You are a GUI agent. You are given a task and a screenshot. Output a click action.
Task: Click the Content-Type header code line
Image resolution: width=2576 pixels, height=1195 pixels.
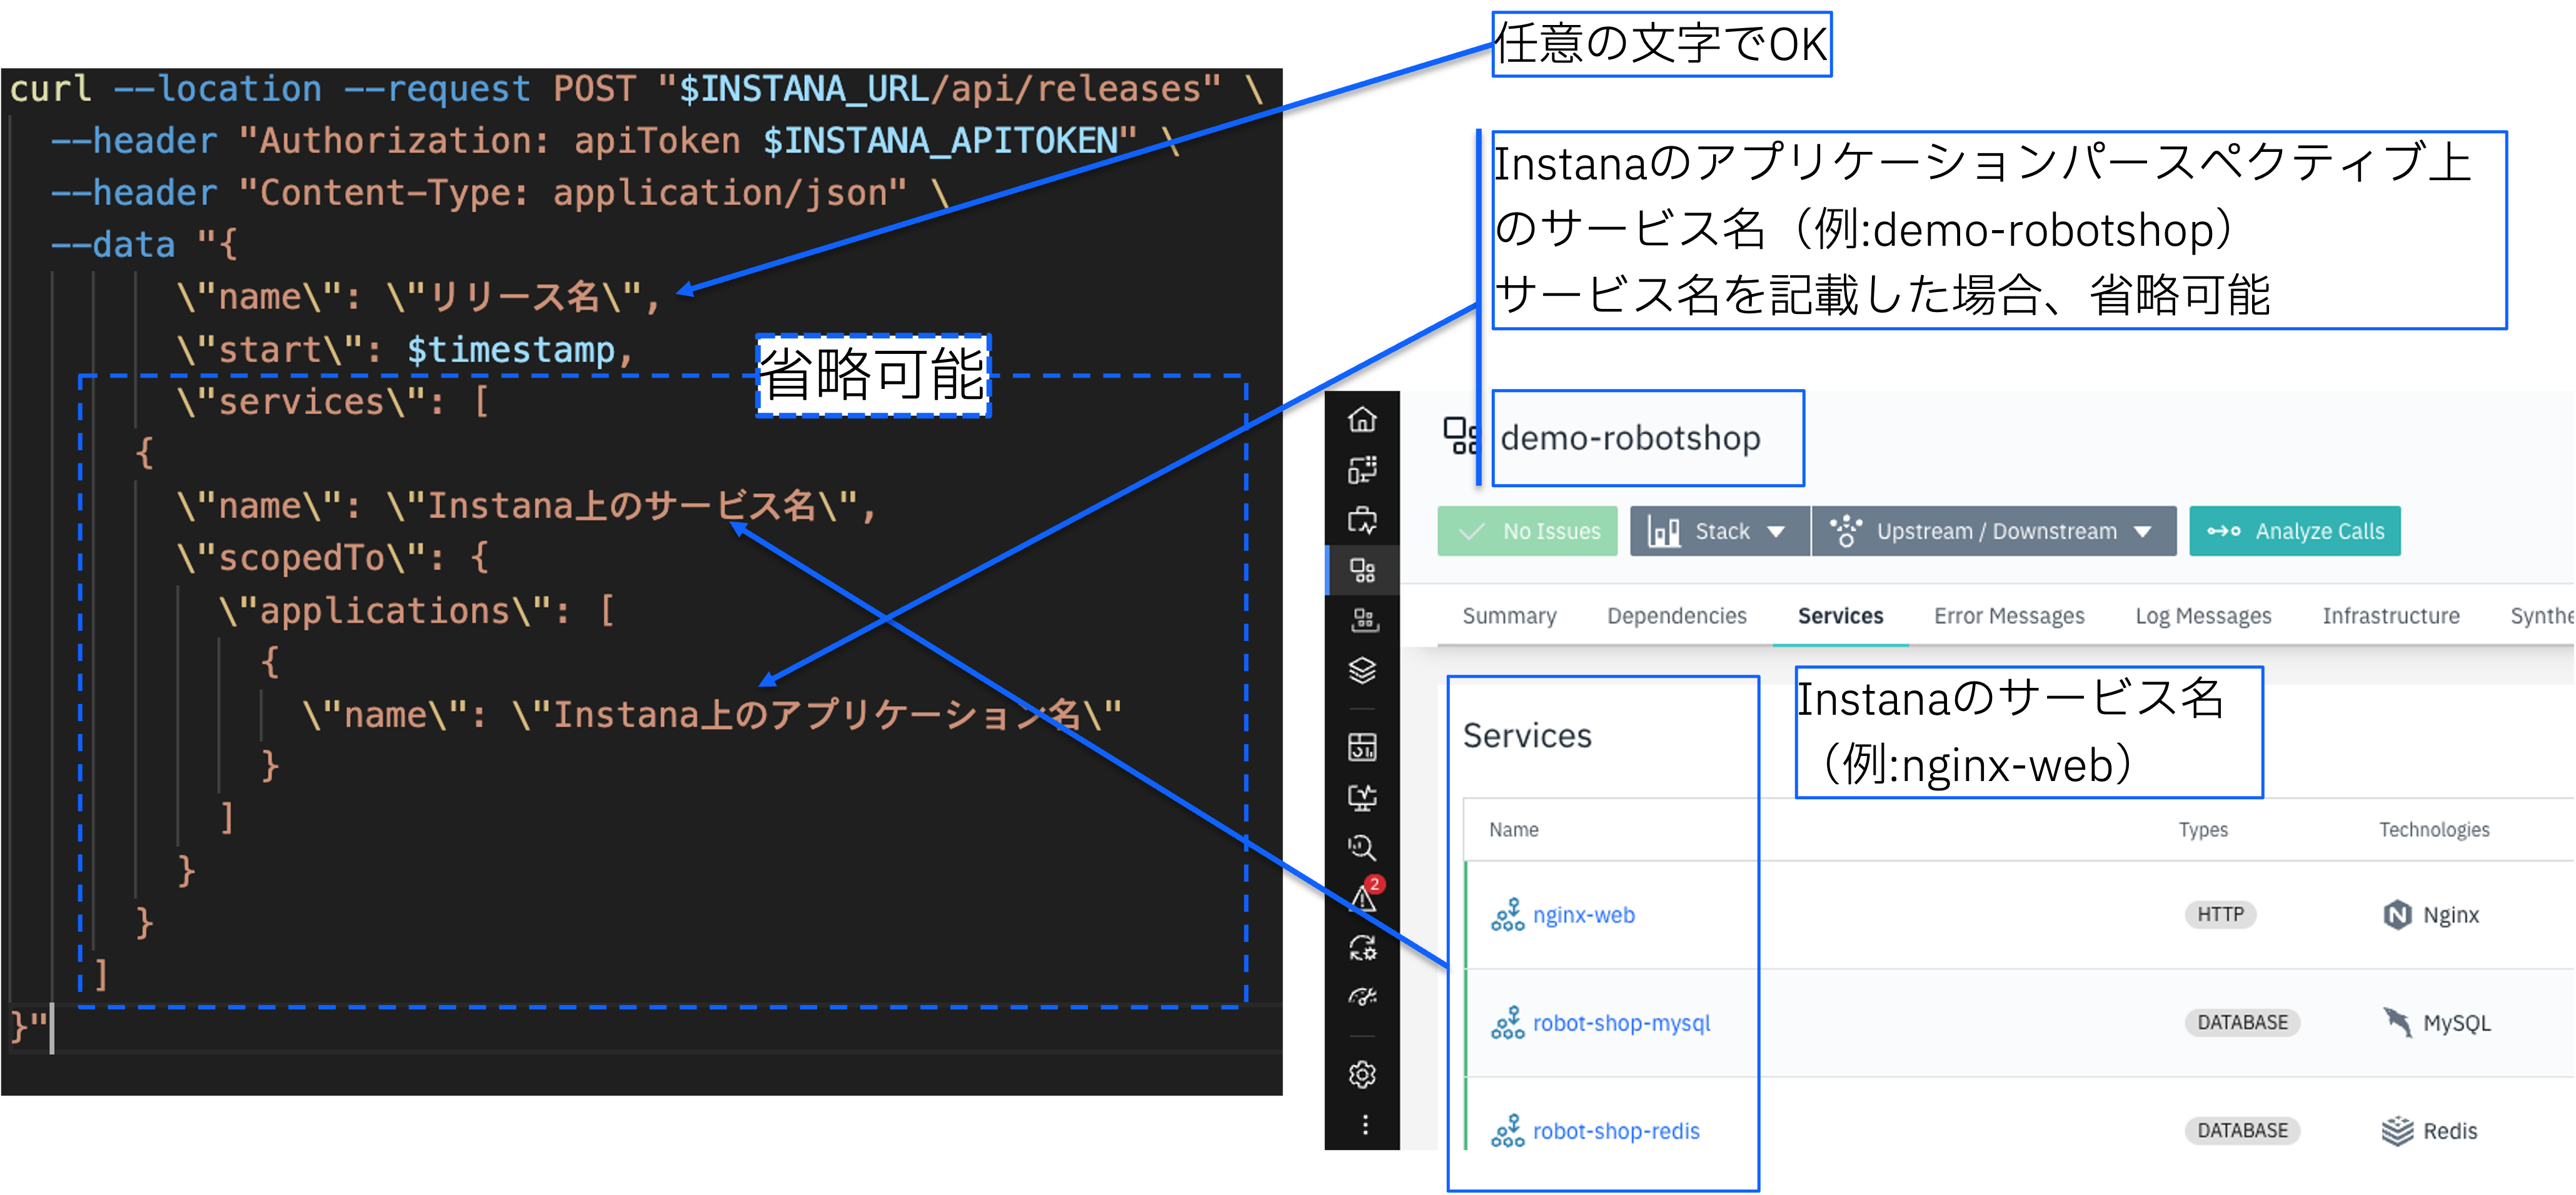pos(500,193)
